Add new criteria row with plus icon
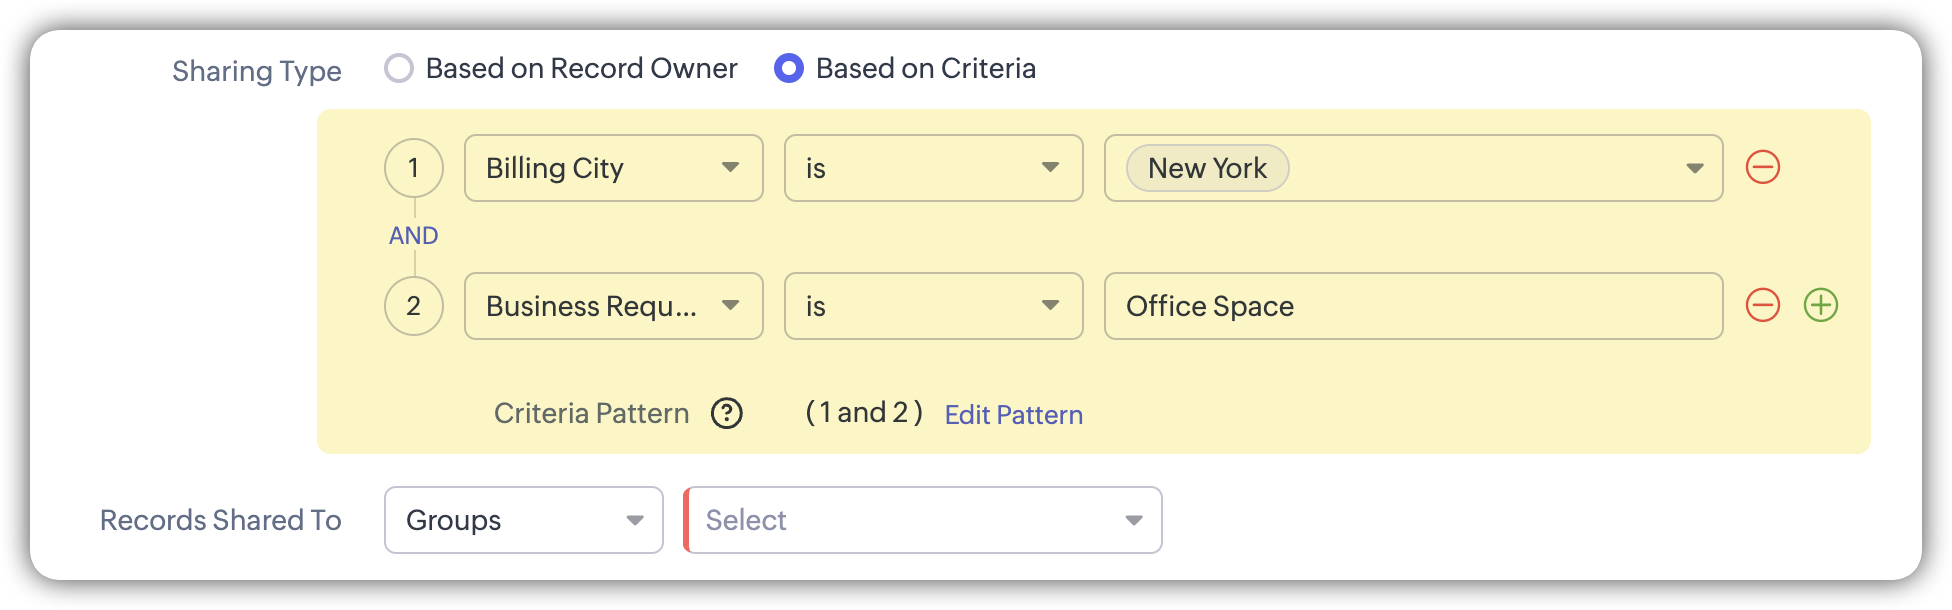 tap(1820, 305)
